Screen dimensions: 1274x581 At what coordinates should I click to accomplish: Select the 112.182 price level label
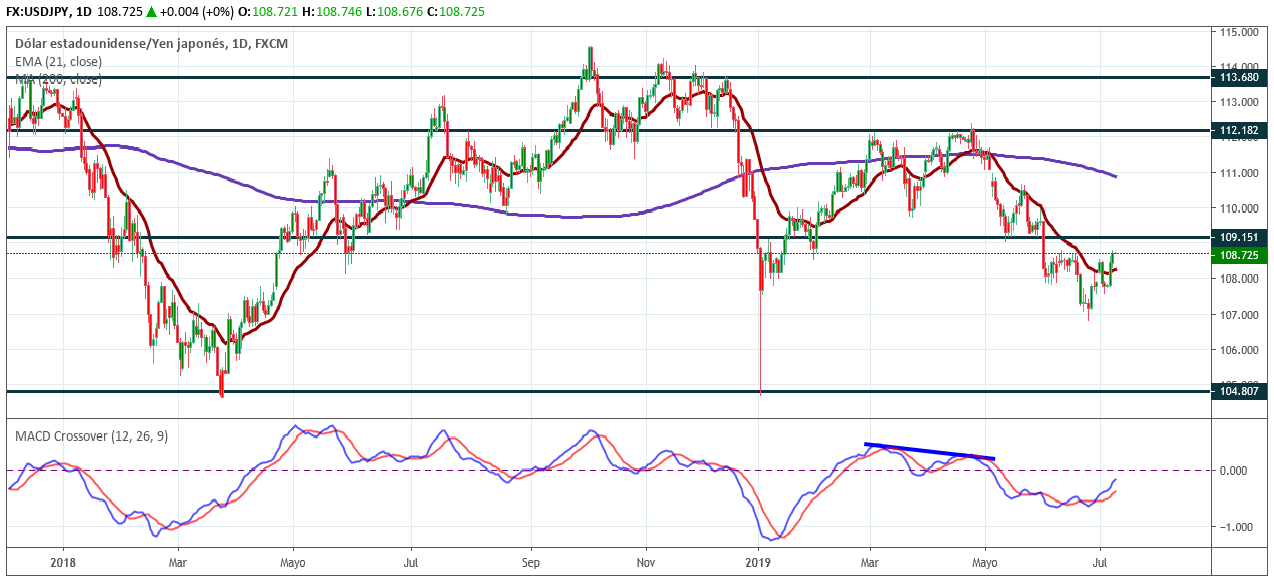(x=1238, y=130)
